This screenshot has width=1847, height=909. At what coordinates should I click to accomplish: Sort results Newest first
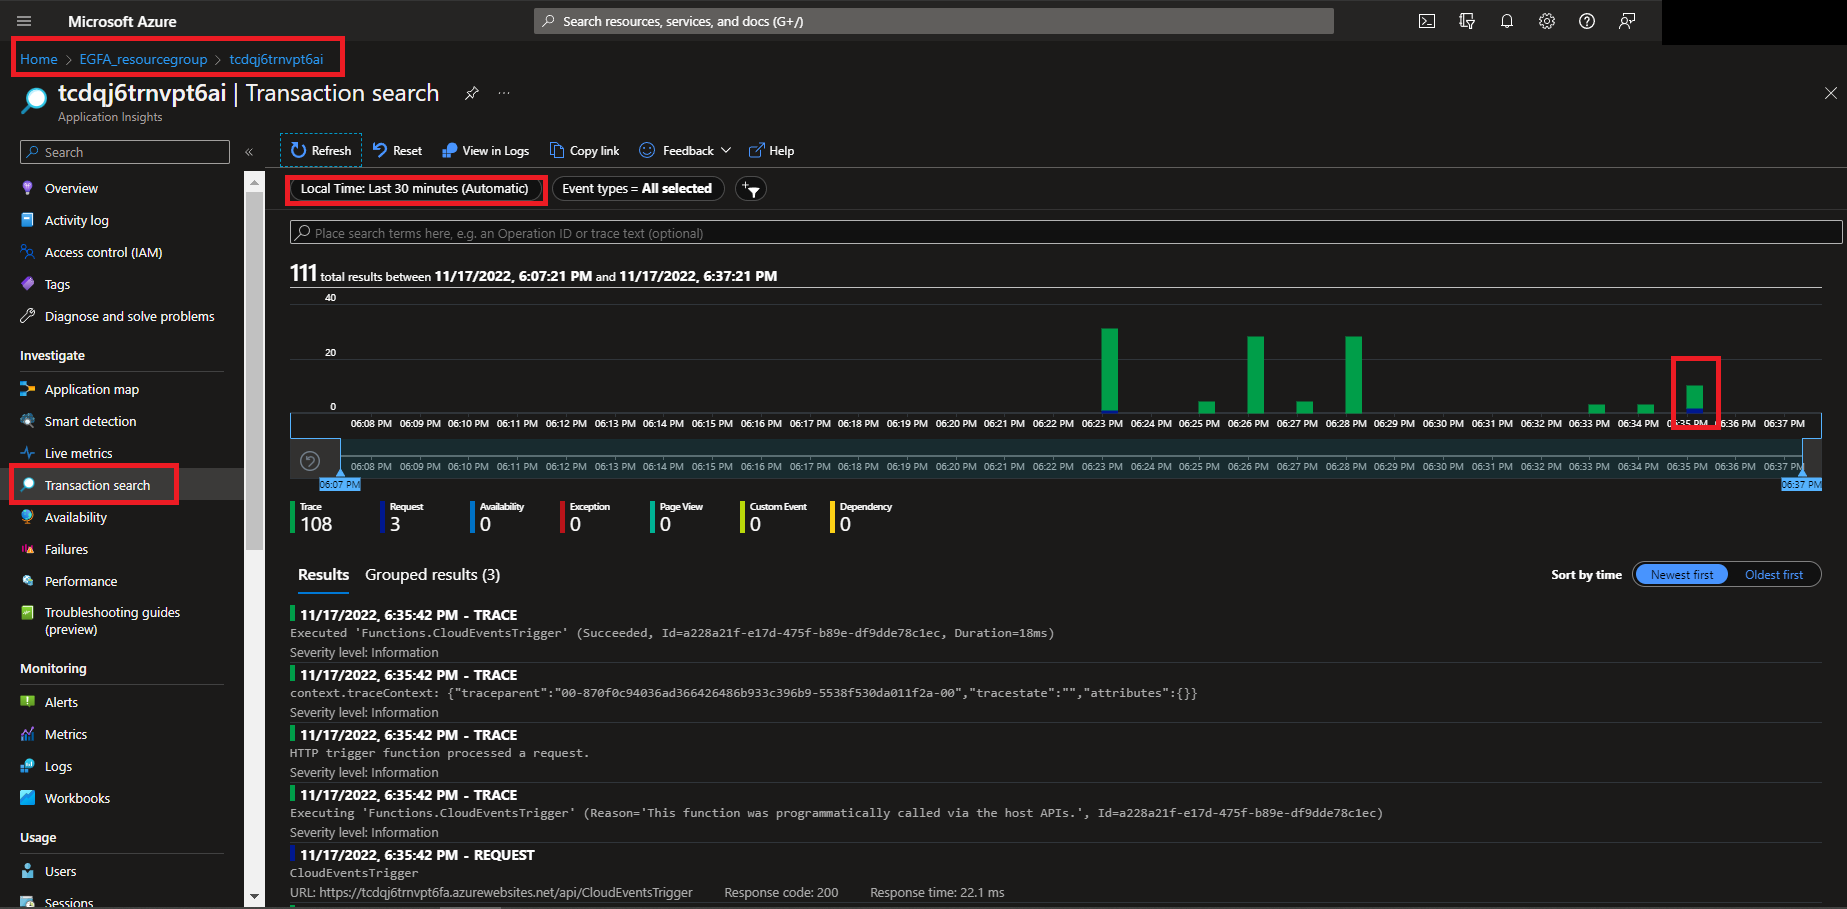point(1681,575)
